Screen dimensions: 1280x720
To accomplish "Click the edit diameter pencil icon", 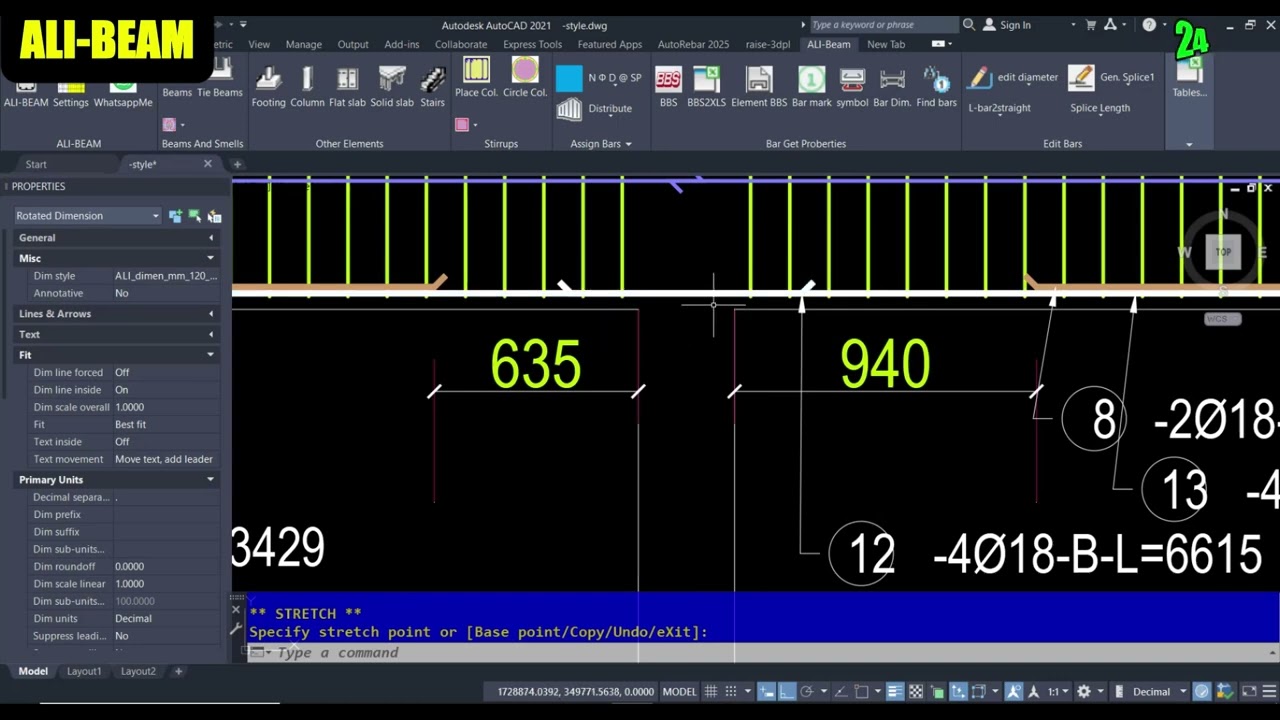I will (x=979, y=77).
